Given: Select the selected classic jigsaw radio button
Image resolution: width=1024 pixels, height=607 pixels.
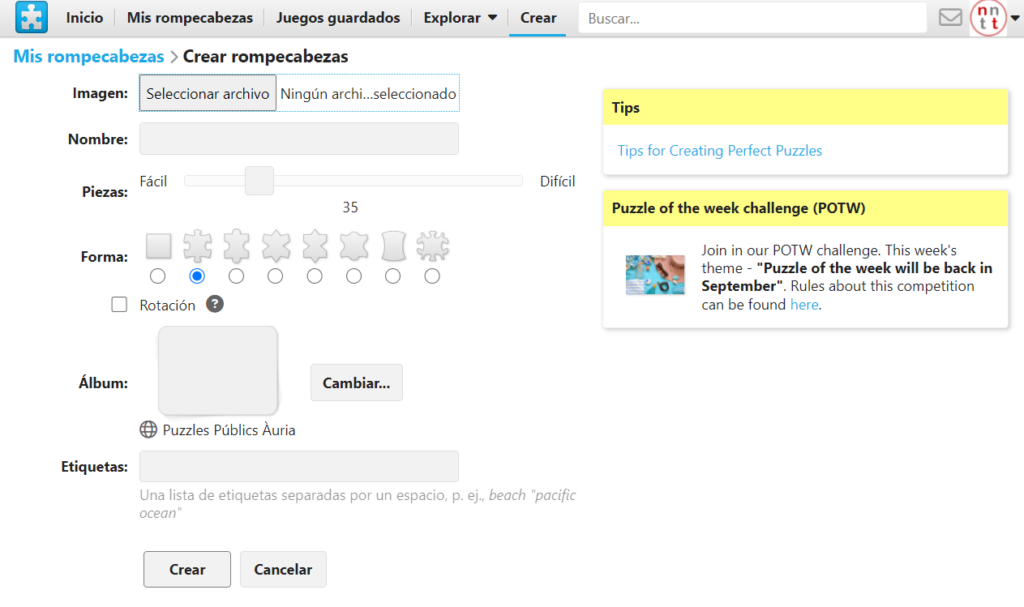Looking at the screenshot, I should [x=197, y=276].
